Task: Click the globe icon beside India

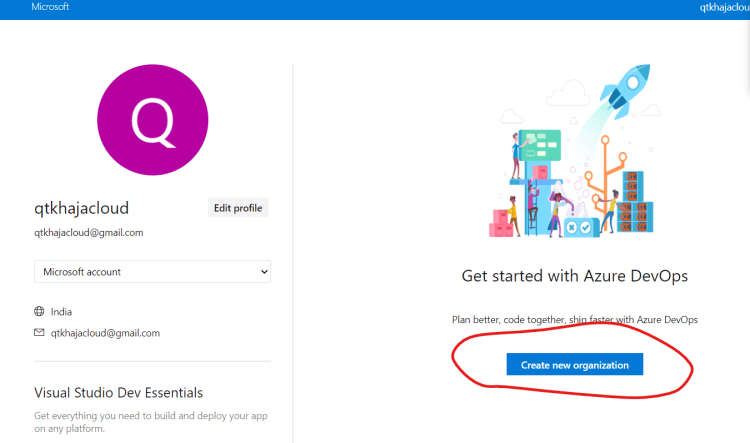Action: [x=39, y=311]
